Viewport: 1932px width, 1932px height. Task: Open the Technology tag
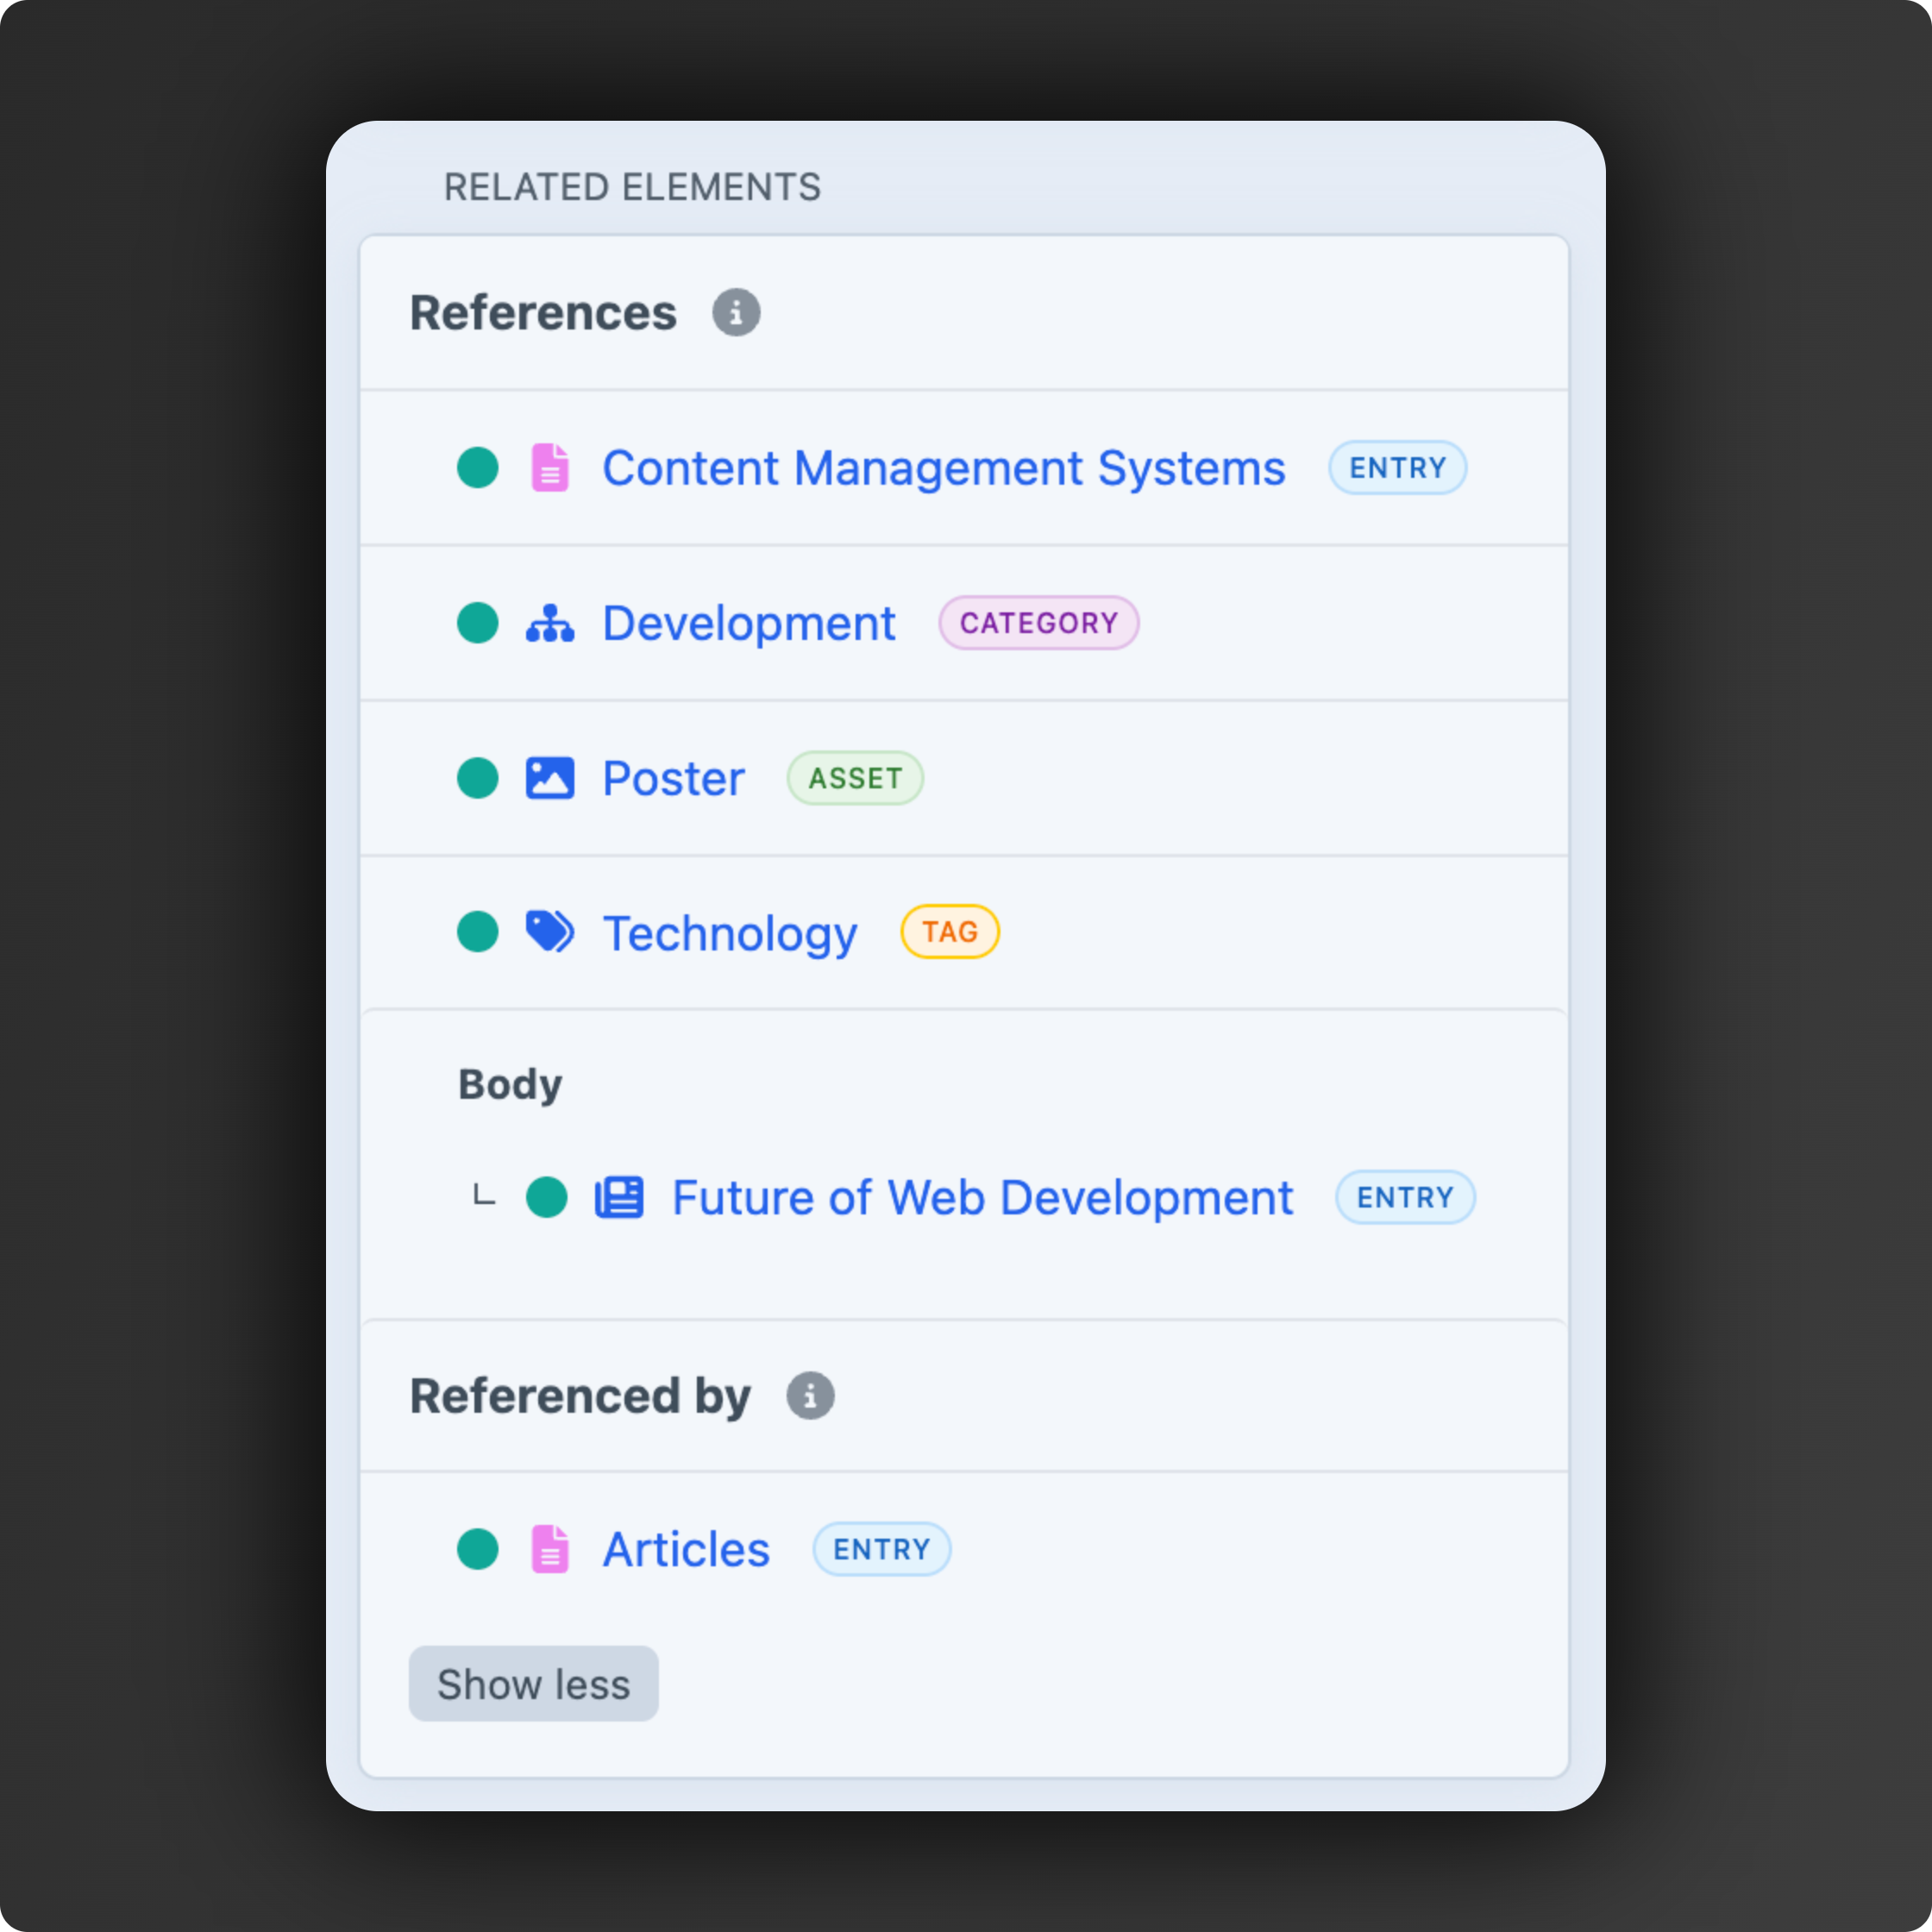click(x=729, y=931)
